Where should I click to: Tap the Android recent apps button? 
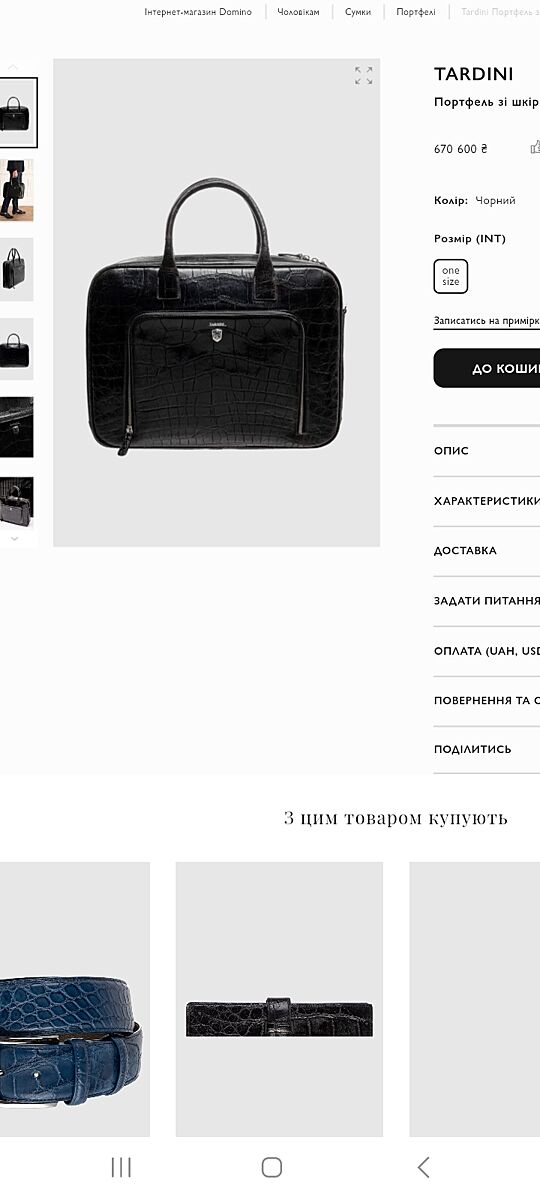coord(121,1167)
